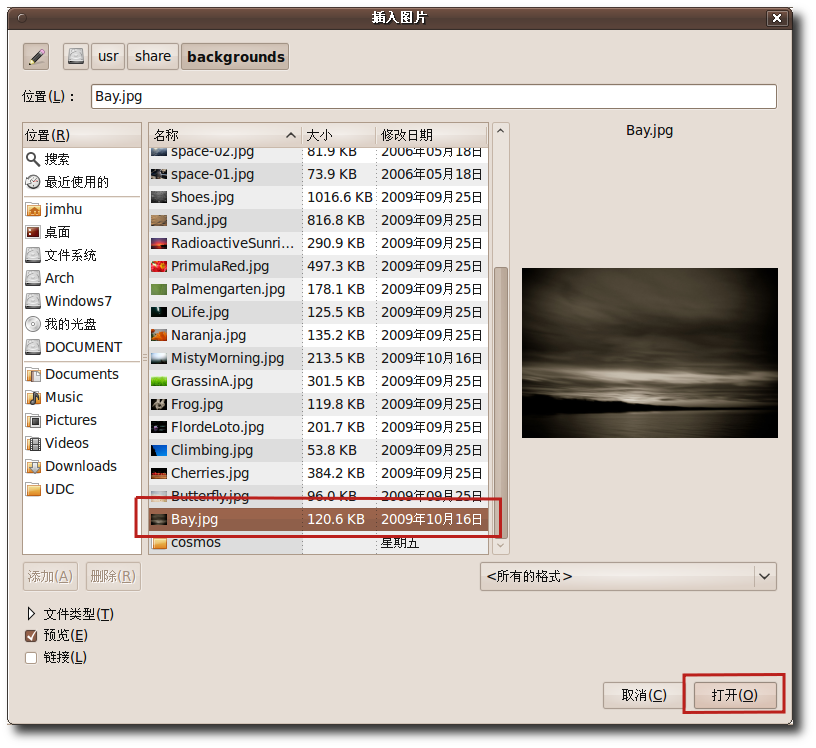Click the Bay.jpg preview image

tap(649, 352)
